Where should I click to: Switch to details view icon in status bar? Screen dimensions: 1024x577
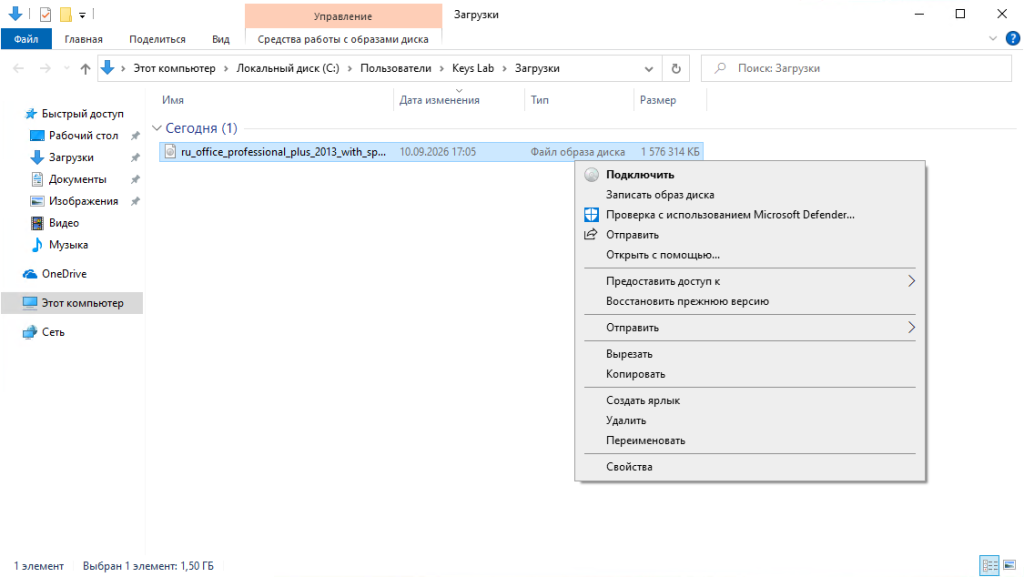(x=989, y=565)
